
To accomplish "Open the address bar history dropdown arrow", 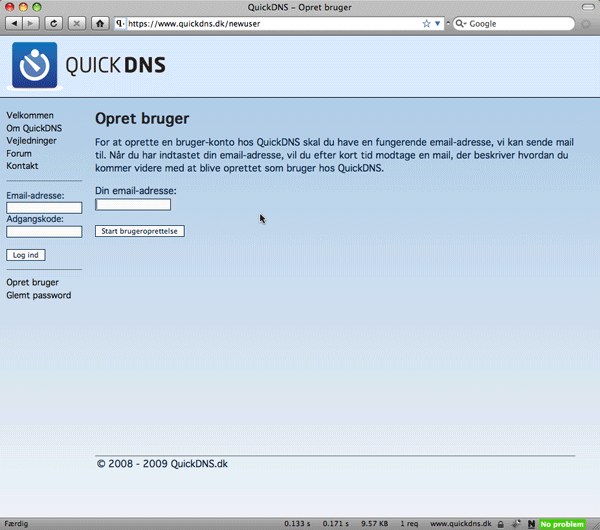I will tap(437, 24).
